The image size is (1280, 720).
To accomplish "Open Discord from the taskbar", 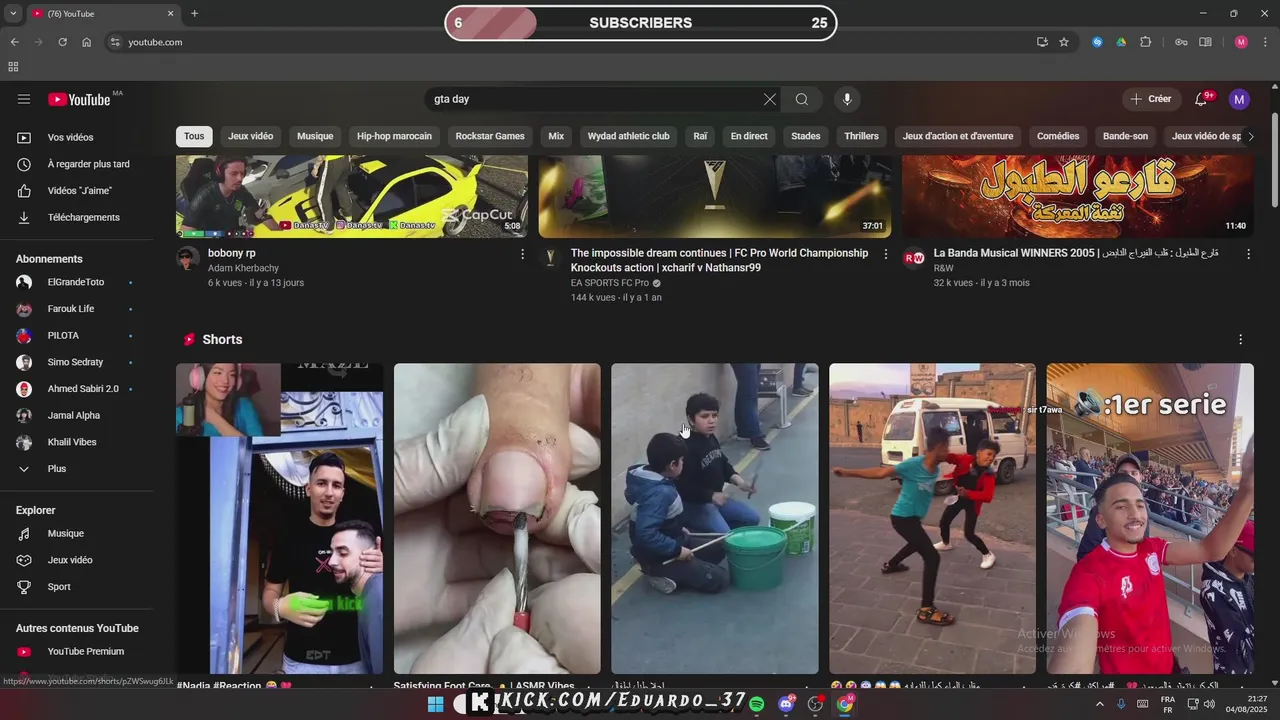I will point(786,704).
